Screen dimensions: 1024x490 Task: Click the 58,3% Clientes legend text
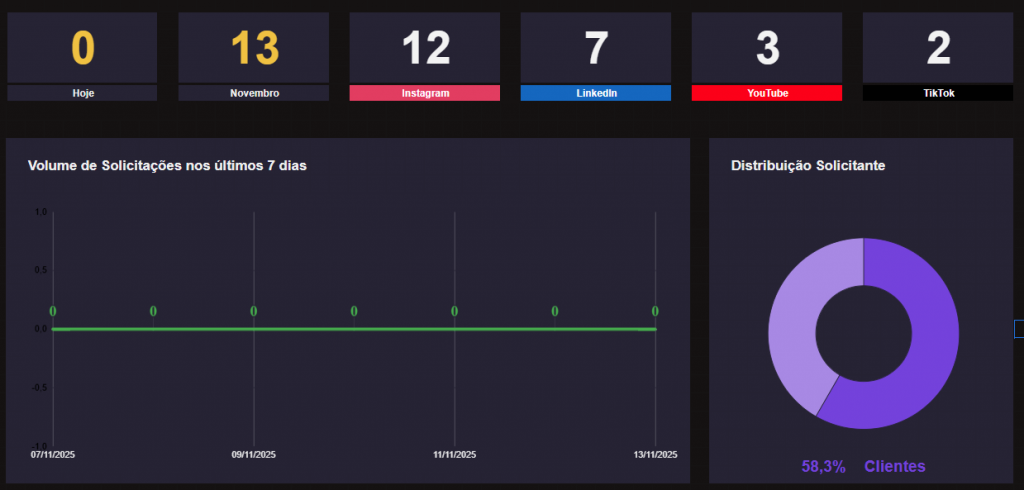pos(863,466)
